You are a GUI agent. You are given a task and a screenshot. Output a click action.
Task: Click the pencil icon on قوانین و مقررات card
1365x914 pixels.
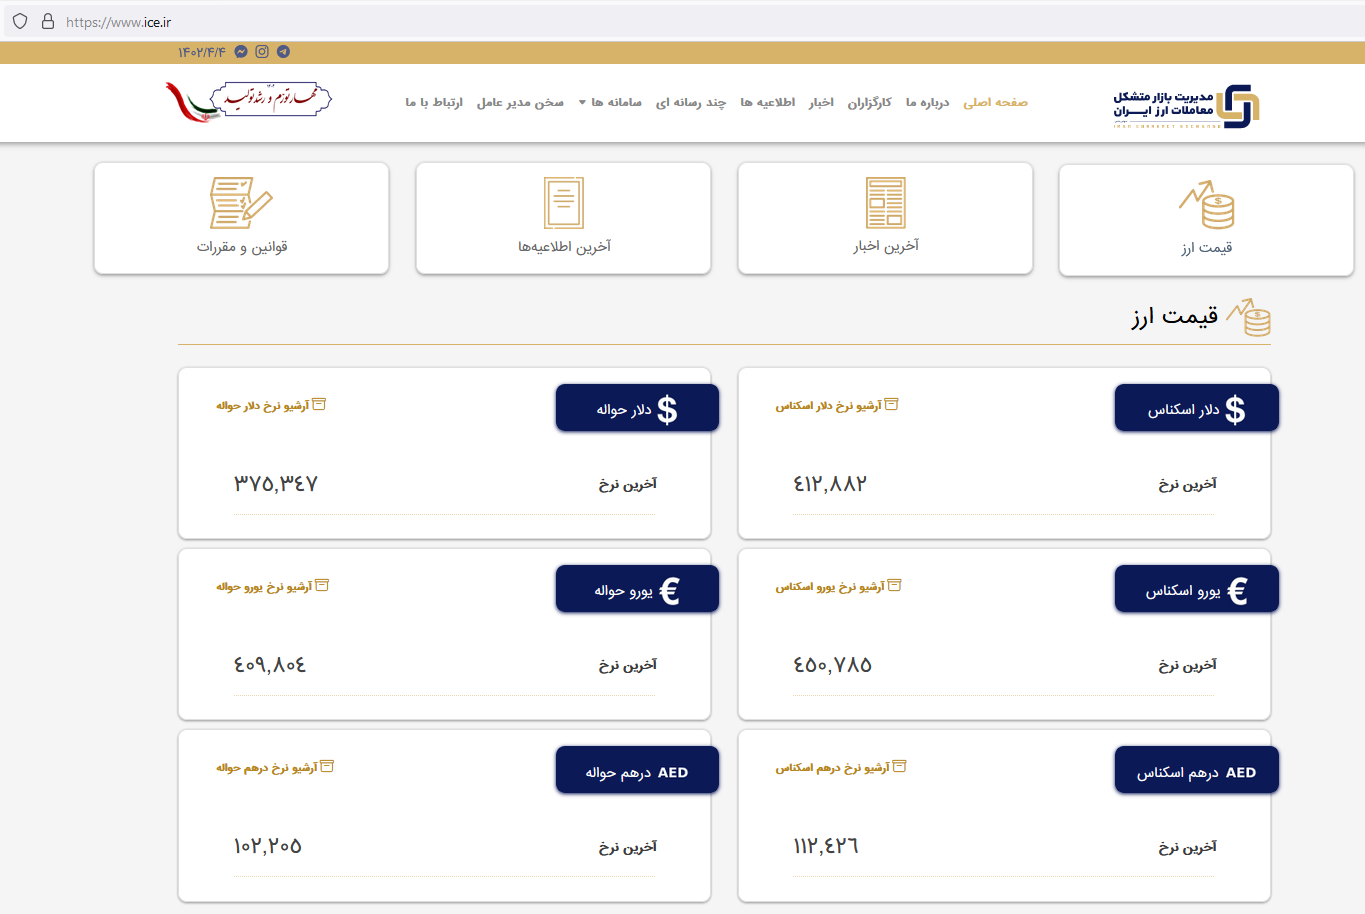241,202
